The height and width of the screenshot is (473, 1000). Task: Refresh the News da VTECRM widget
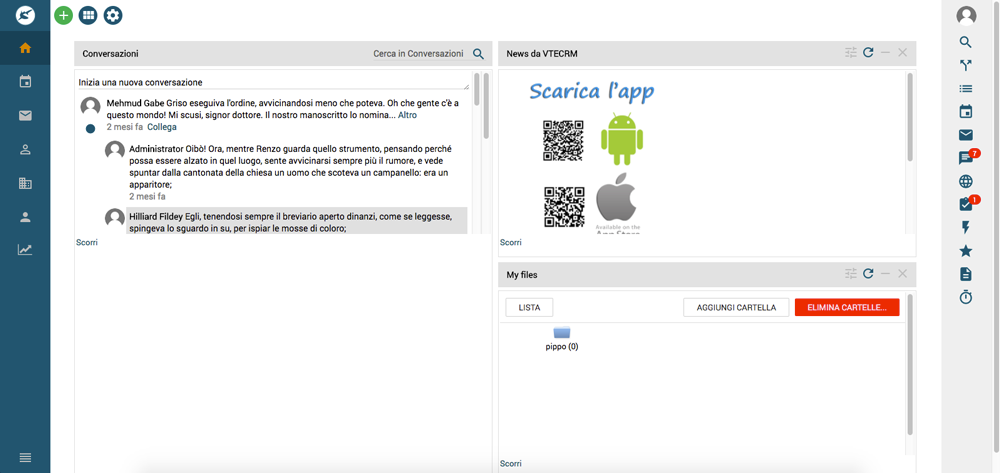pyautogui.click(x=868, y=52)
